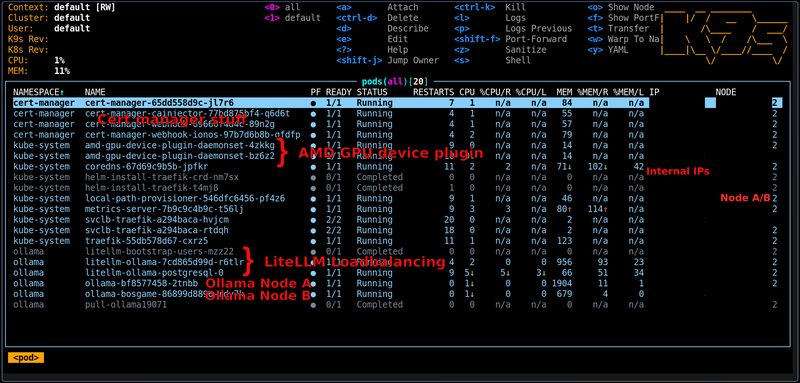800x383 pixels.
Task: Click the %CPU/R column header
Action: tap(495, 92)
